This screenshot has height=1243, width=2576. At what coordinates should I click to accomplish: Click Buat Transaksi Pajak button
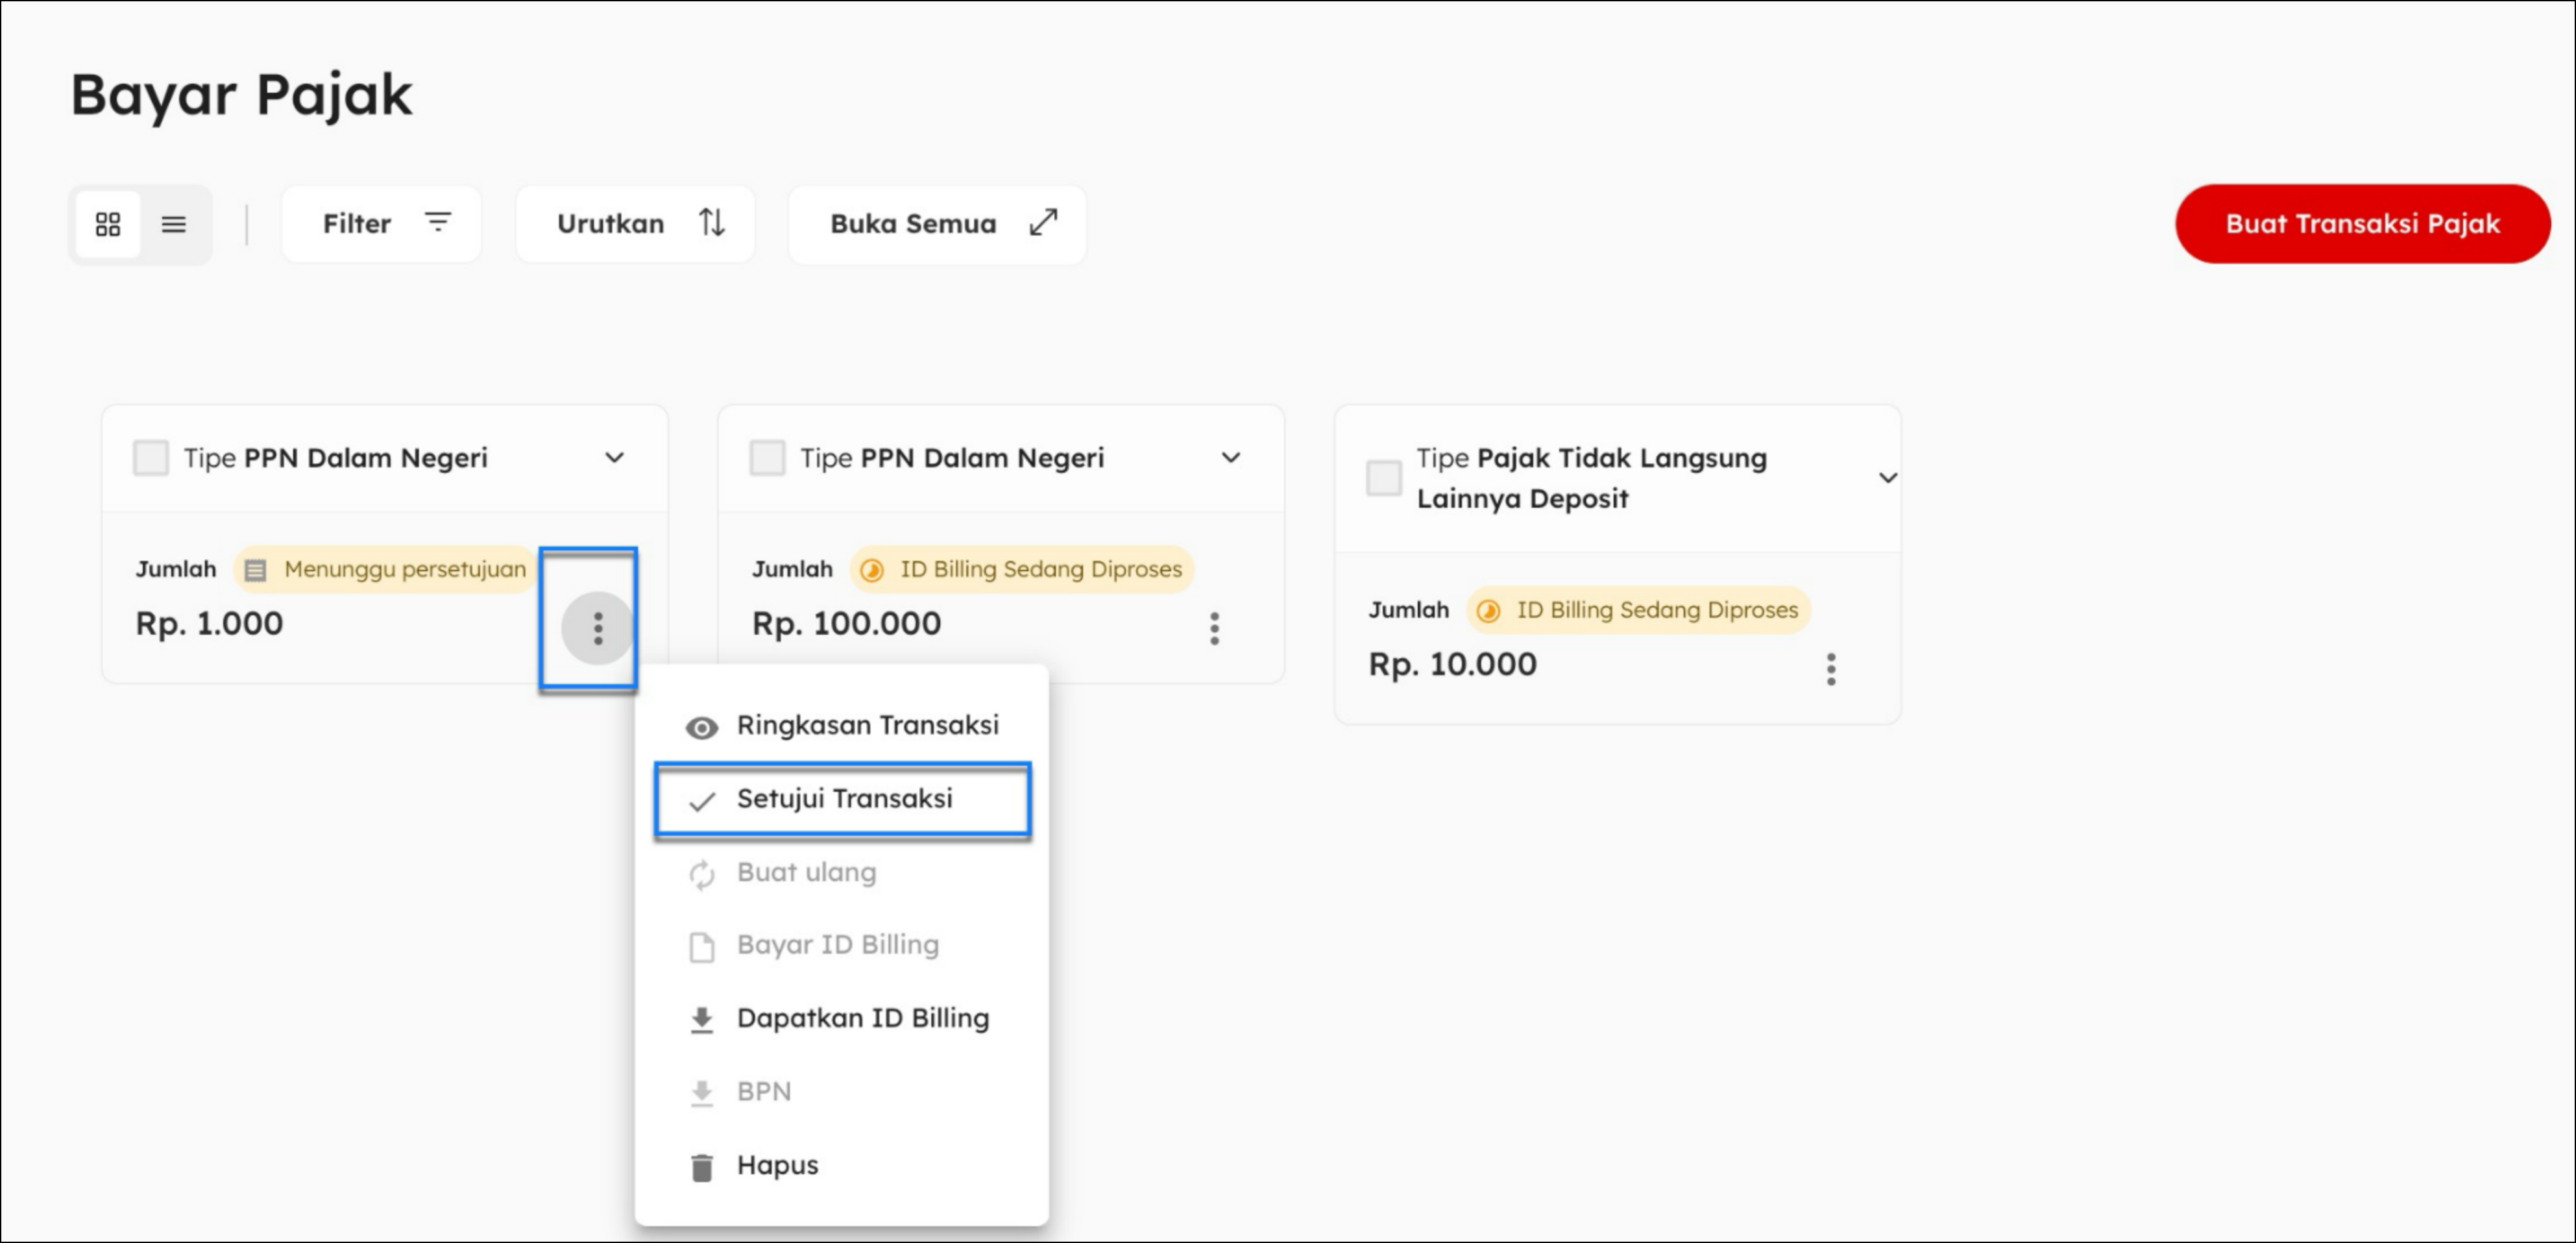tap(2362, 224)
